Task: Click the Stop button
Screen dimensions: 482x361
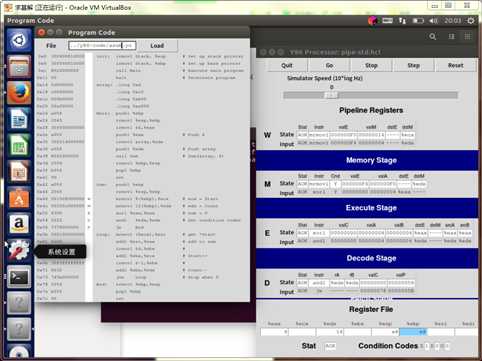Action: [x=371, y=65]
